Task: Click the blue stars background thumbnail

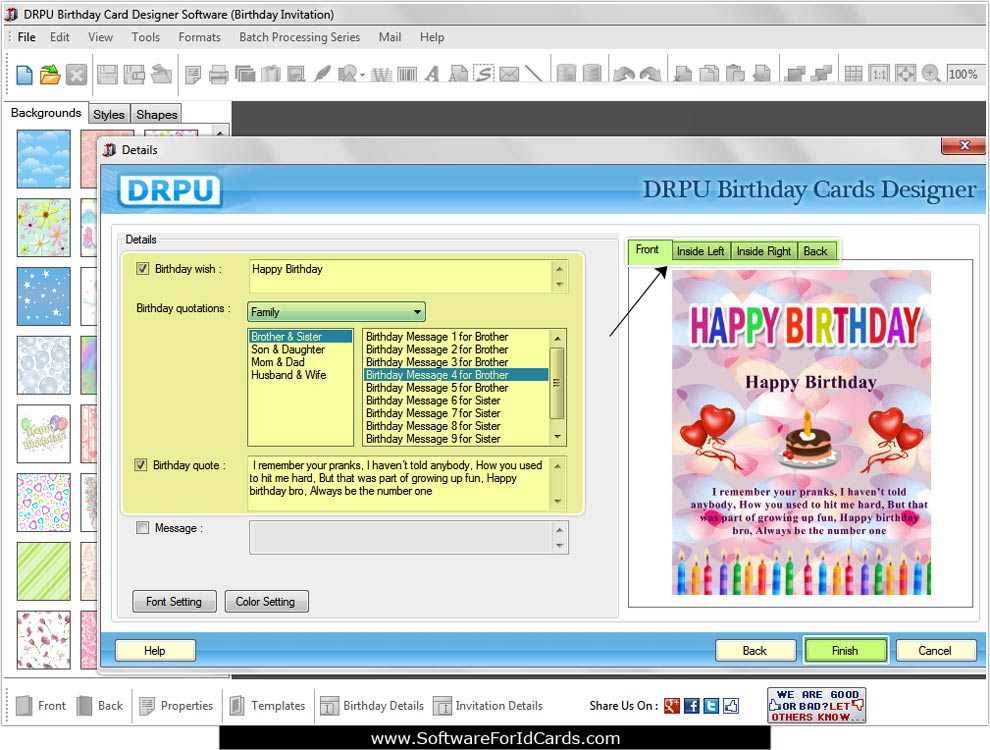Action: click(44, 296)
